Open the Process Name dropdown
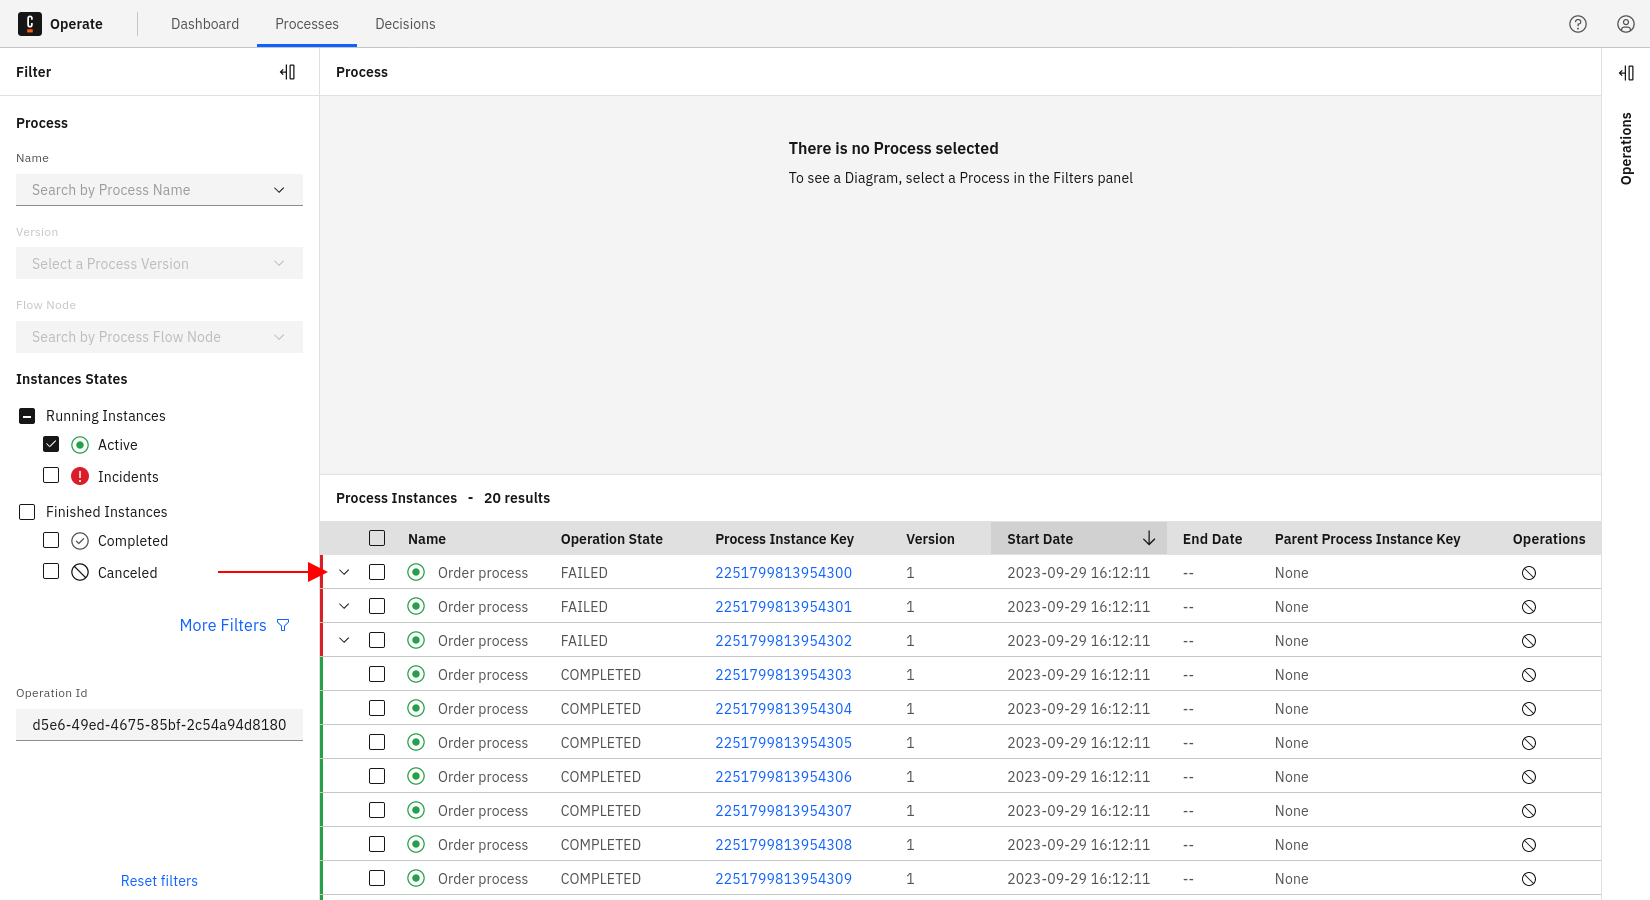1650x900 pixels. (x=159, y=190)
